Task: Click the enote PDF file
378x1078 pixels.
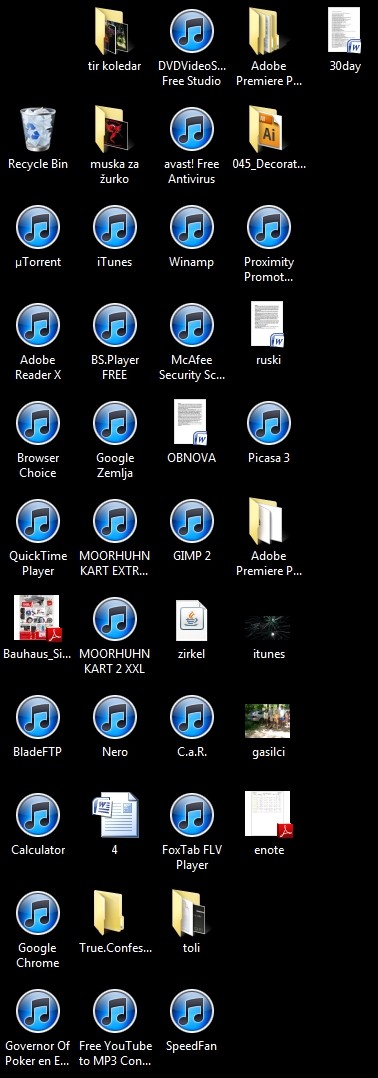Action: pyautogui.click(x=269, y=815)
